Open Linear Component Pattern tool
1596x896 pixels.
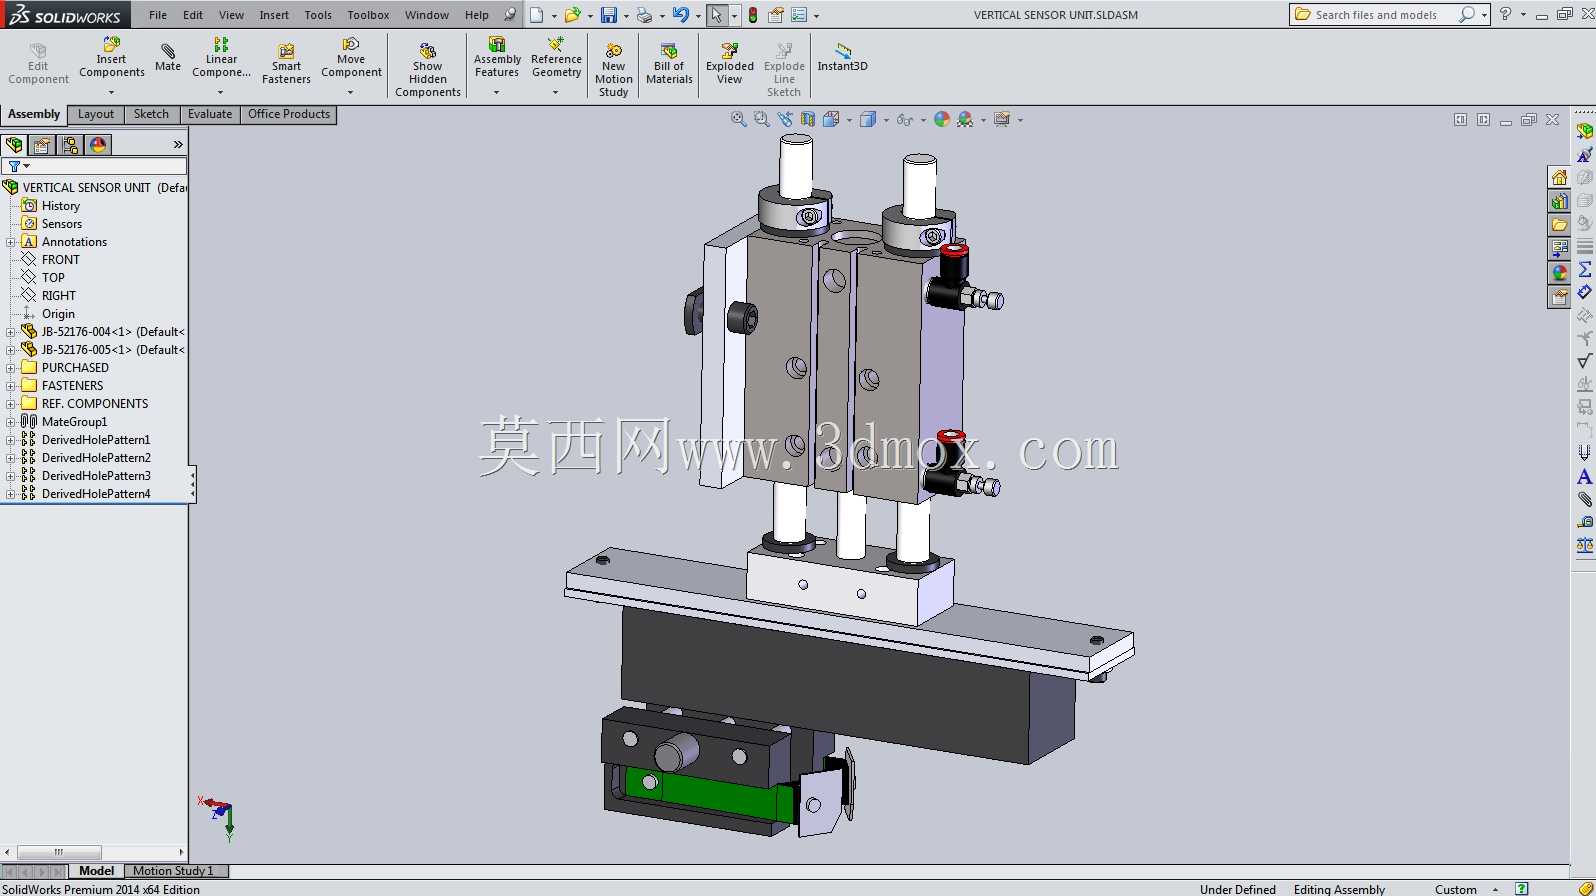point(221,58)
